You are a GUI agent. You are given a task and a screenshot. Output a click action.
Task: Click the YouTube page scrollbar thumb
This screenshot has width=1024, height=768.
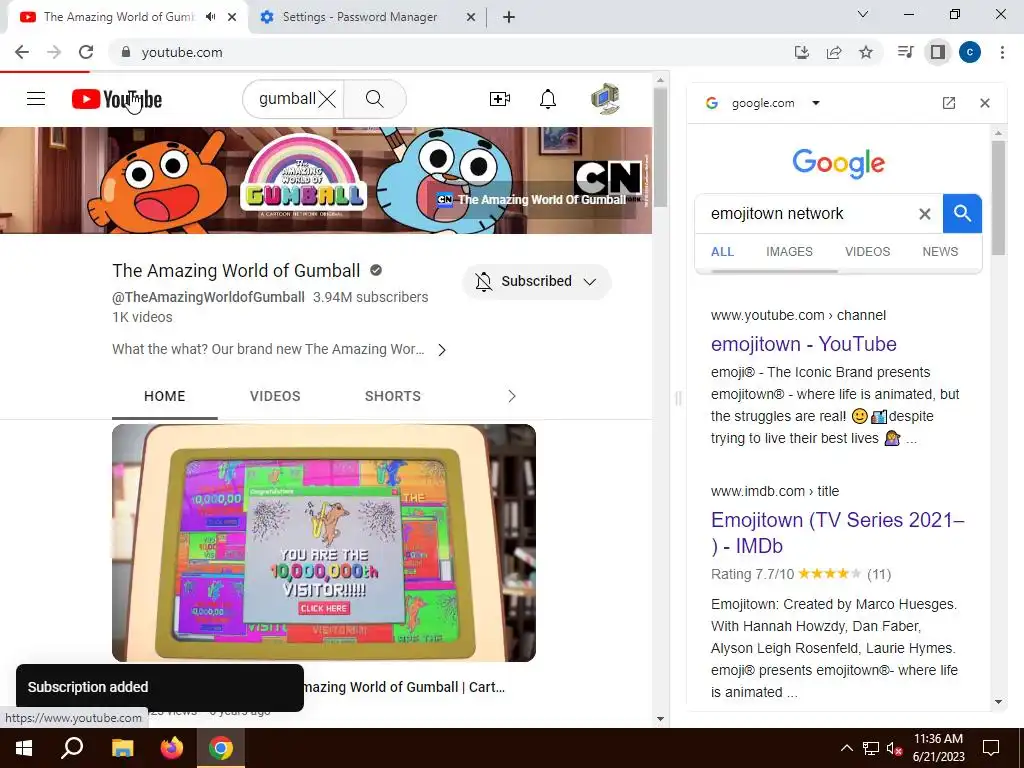660,147
